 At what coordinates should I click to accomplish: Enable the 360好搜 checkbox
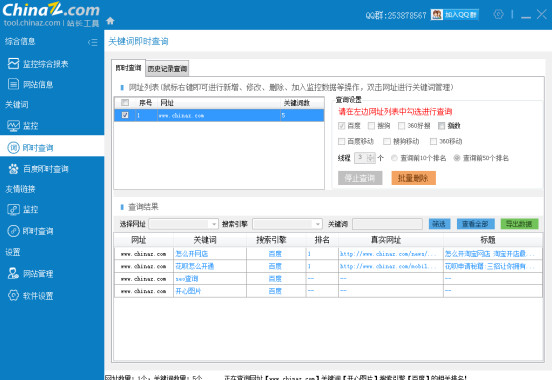click(401, 126)
